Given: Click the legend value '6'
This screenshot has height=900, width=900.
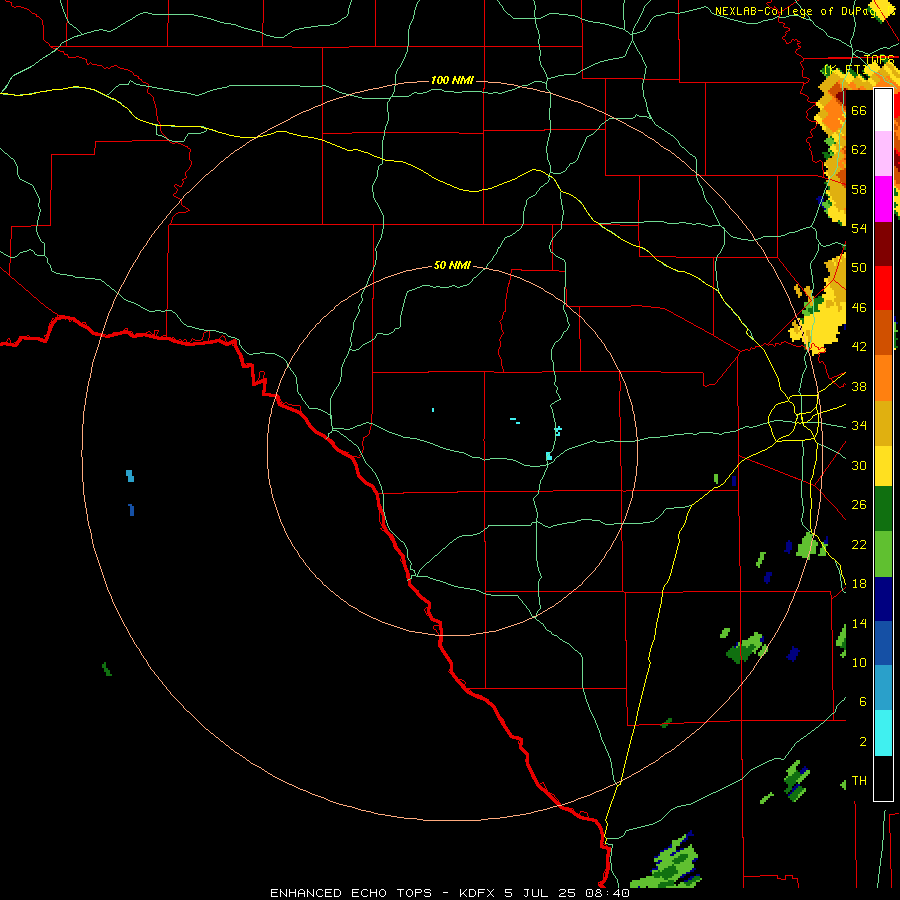Looking at the screenshot, I should click(863, 702).
